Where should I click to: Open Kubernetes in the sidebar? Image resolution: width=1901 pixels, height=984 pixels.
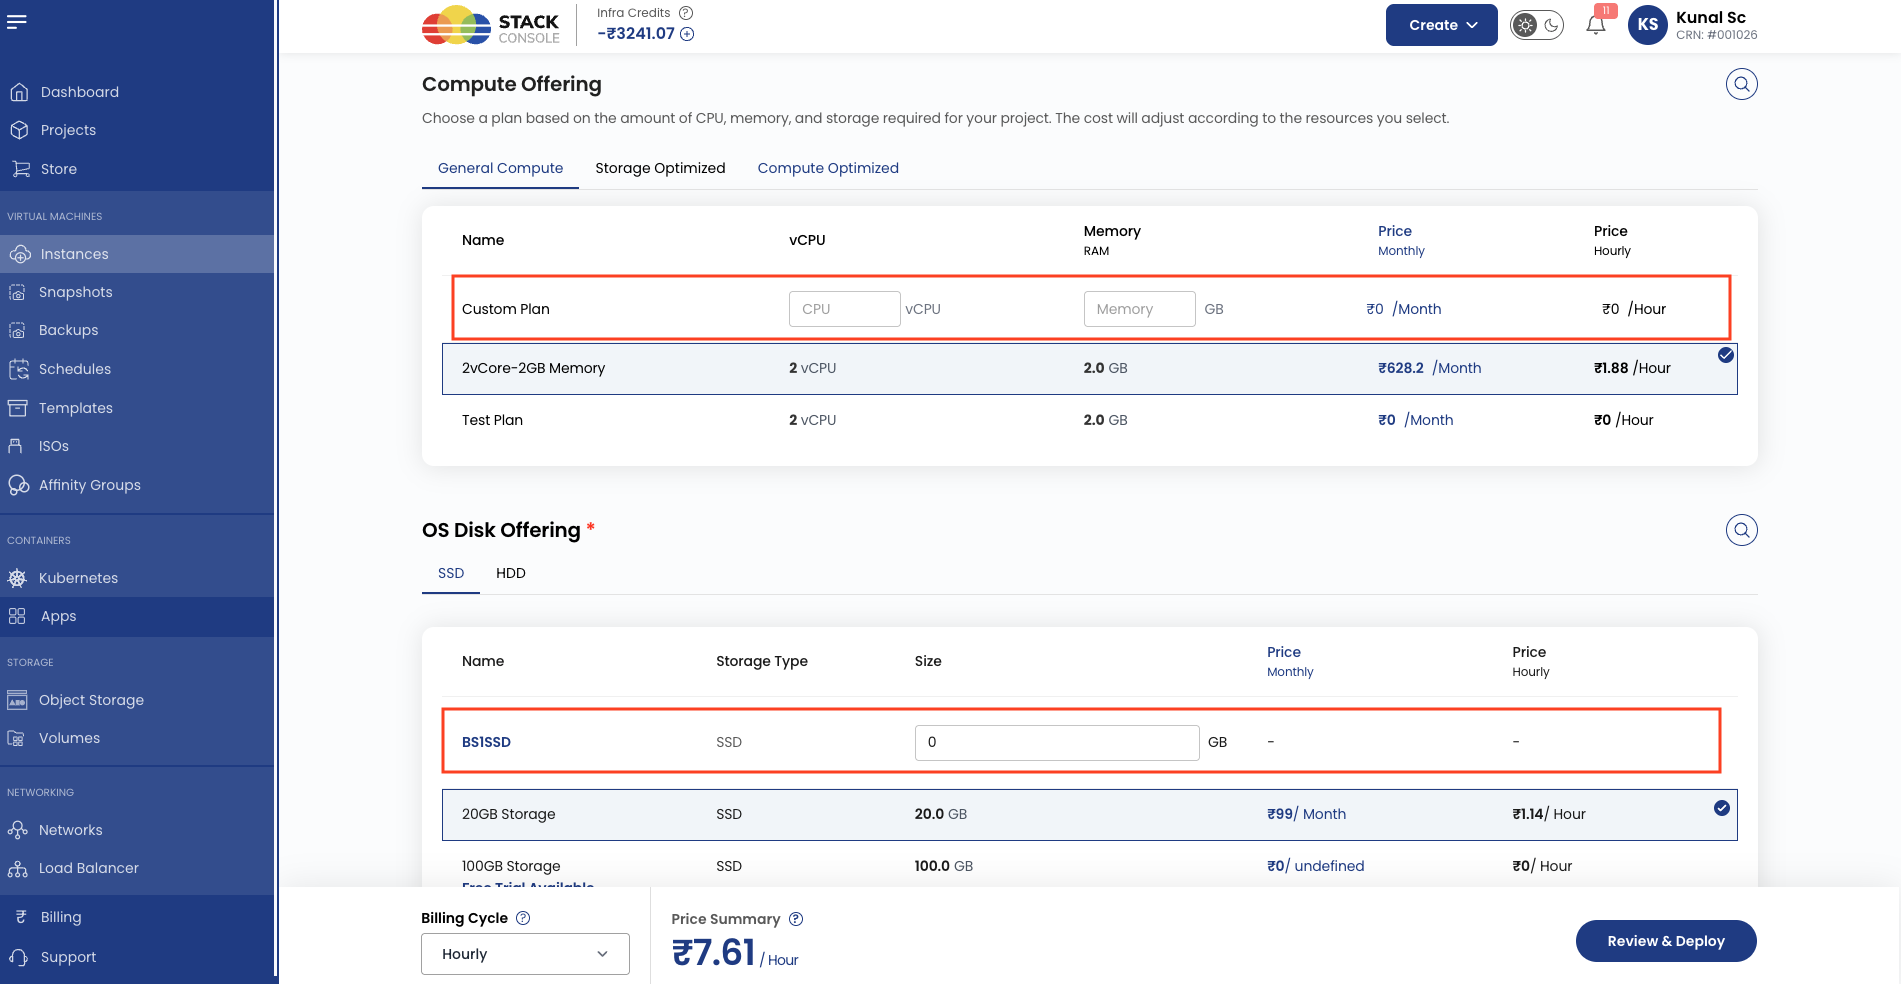(x=78, y=578)
